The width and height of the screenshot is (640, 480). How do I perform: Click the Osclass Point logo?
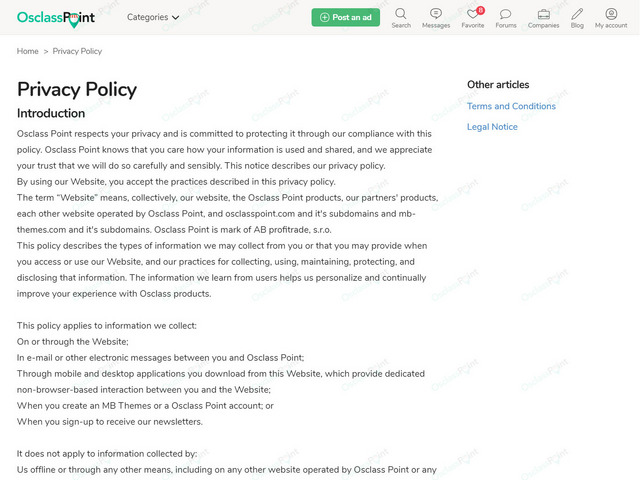pos(56,18)
